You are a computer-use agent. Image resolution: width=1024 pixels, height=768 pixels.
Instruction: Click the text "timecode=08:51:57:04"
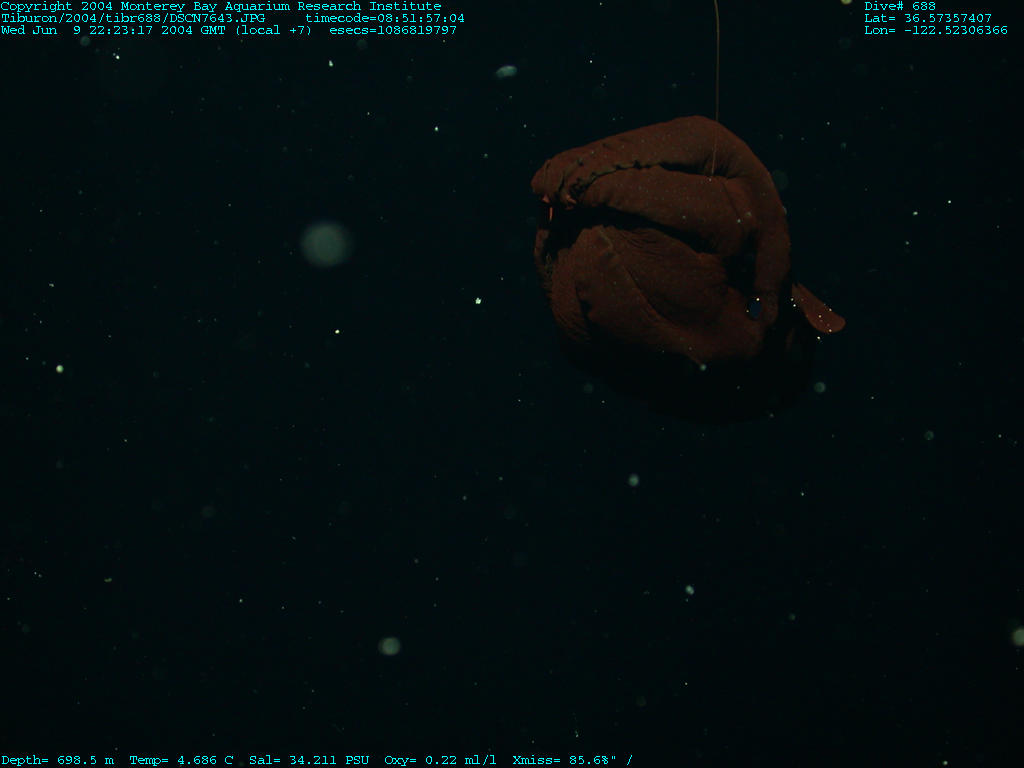[385, 18]
